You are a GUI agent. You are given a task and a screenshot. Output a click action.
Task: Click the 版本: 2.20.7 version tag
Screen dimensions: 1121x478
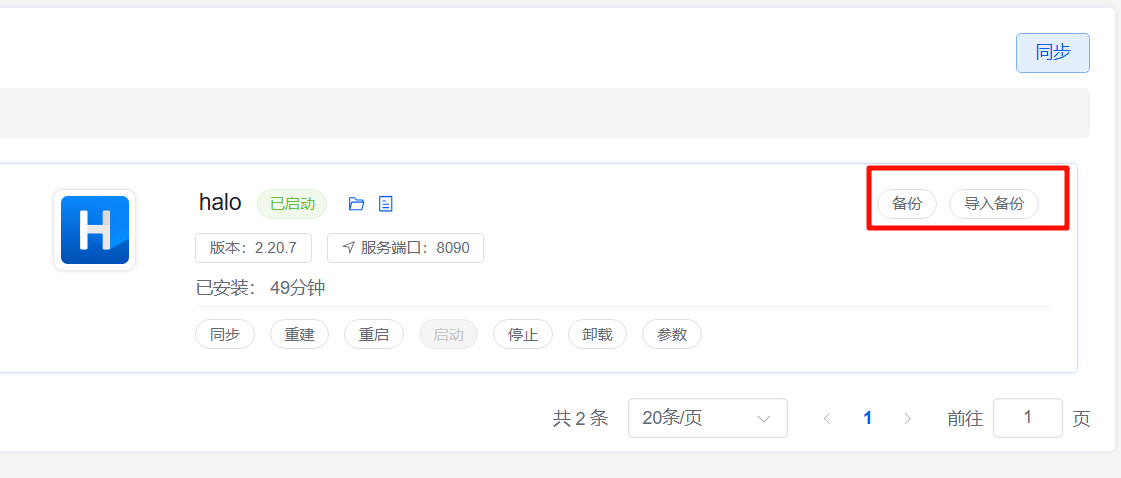pos(253,248)
